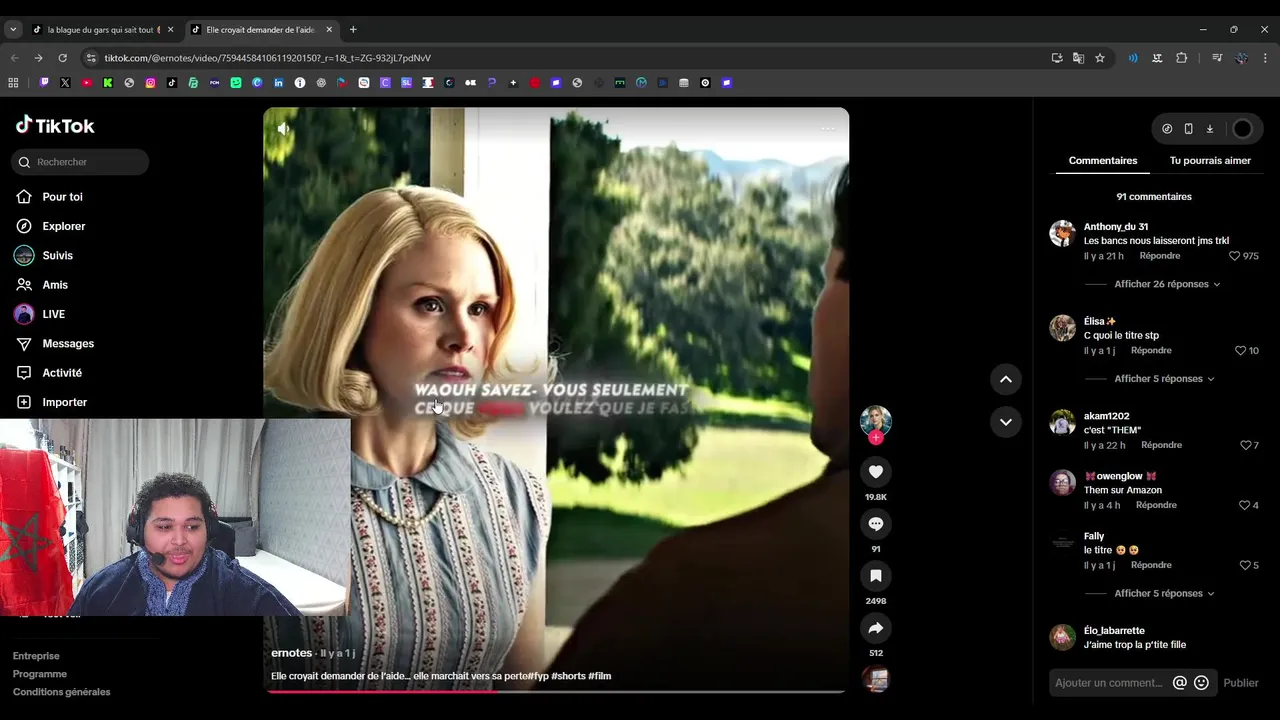The width and height of the screenshot is (1280, 720).
Task: Reply to akam1202's comment
Action: click(1161, 445)
